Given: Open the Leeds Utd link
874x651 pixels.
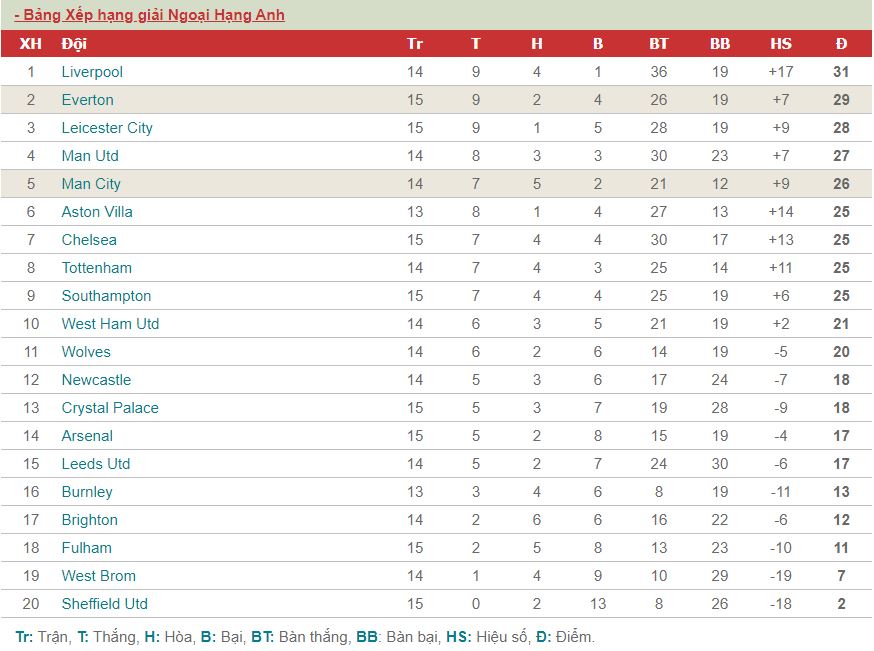Looking at the screenshot, I should click(96, 464).
